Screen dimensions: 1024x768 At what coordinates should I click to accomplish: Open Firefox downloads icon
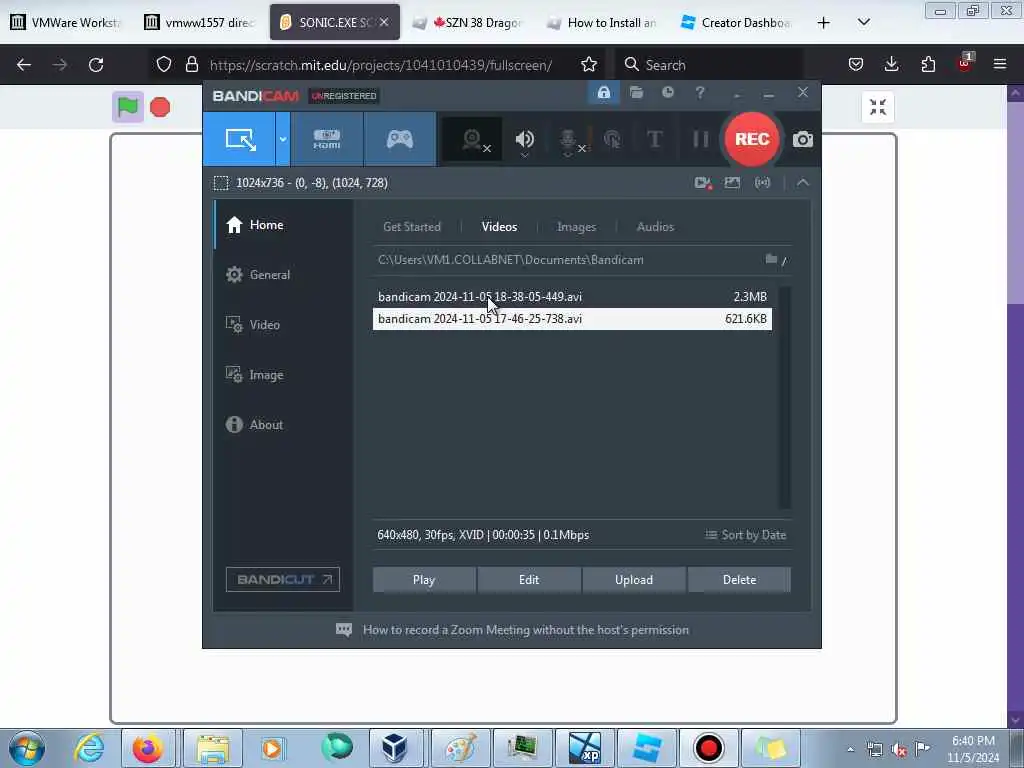click(891, 65)
